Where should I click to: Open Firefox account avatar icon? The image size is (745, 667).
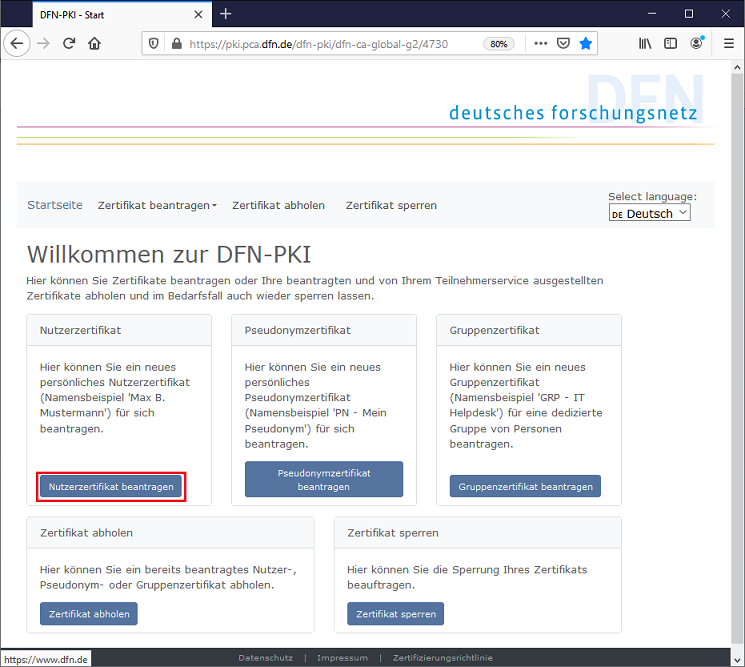pos(697,43)
